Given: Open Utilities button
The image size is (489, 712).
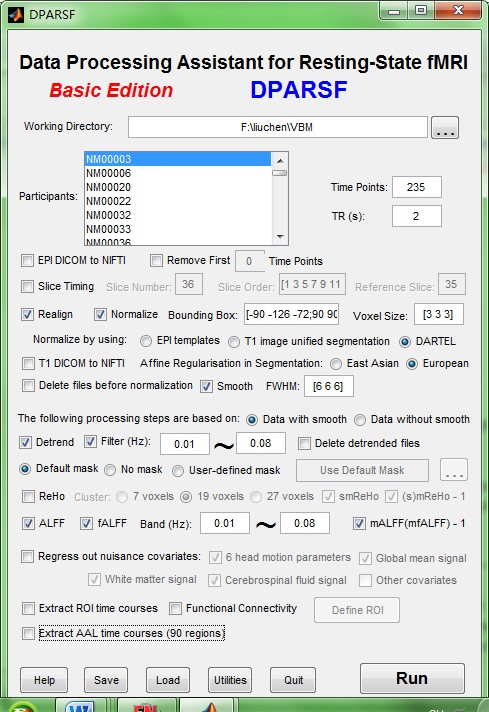Looking at the screenshot, I should click(x=230, y=680).
